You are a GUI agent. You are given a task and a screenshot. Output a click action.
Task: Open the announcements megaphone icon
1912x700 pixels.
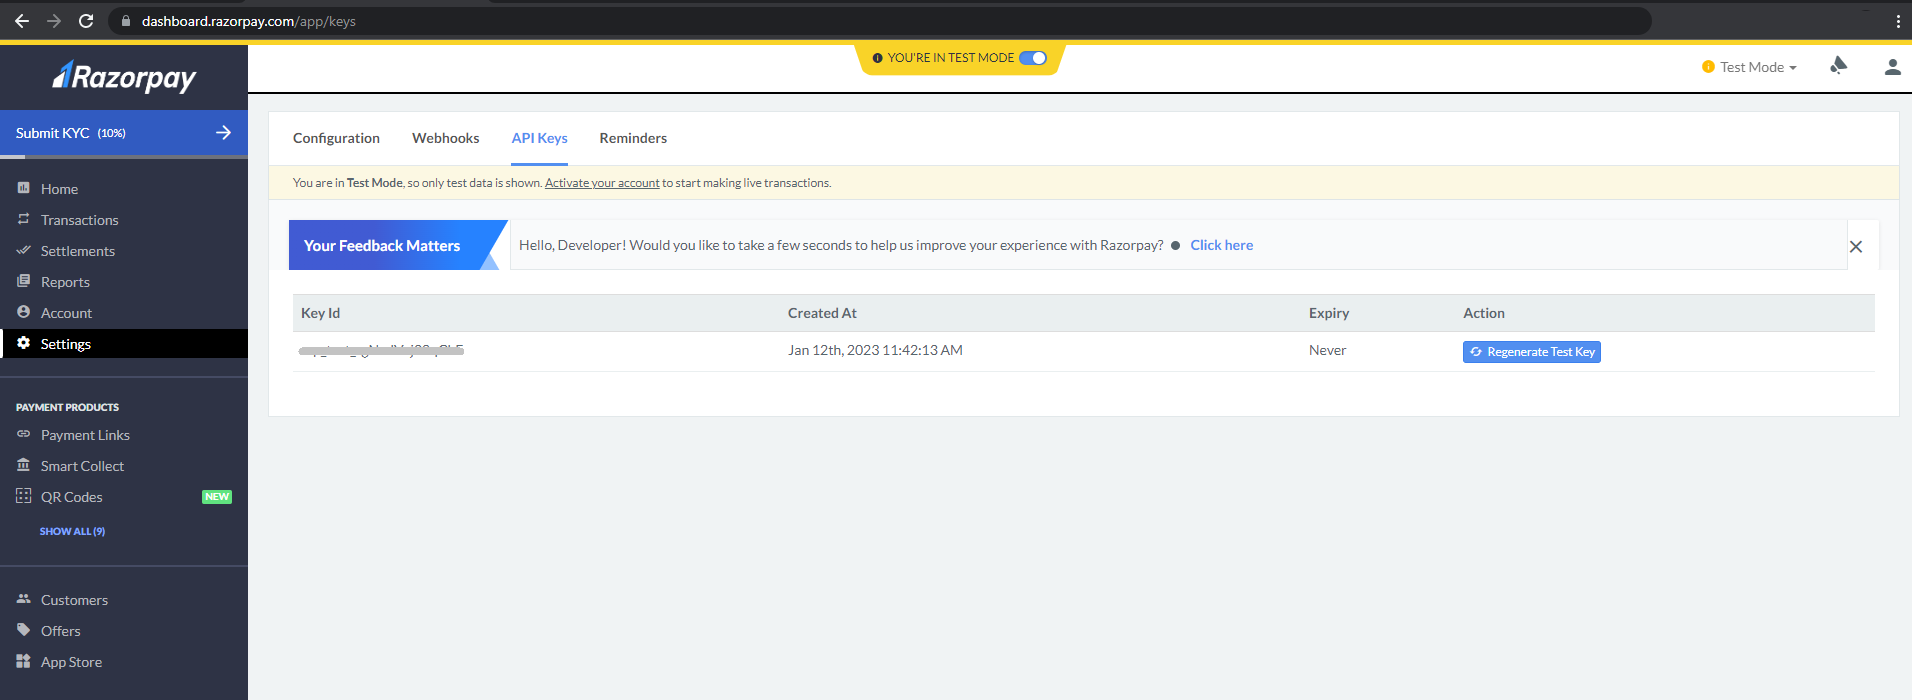pyautogui.click(x=1838, y=66)
